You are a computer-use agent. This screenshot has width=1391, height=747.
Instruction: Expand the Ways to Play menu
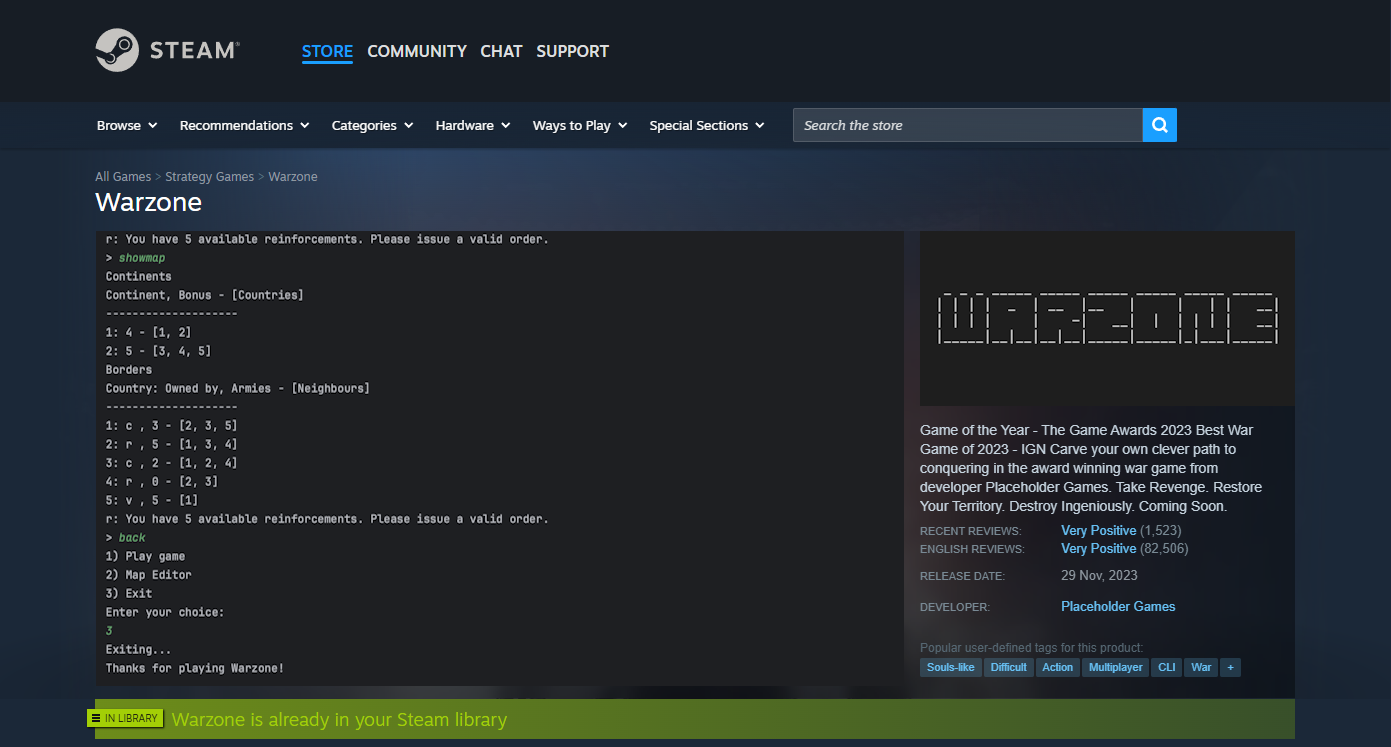[x=580, y=125]
